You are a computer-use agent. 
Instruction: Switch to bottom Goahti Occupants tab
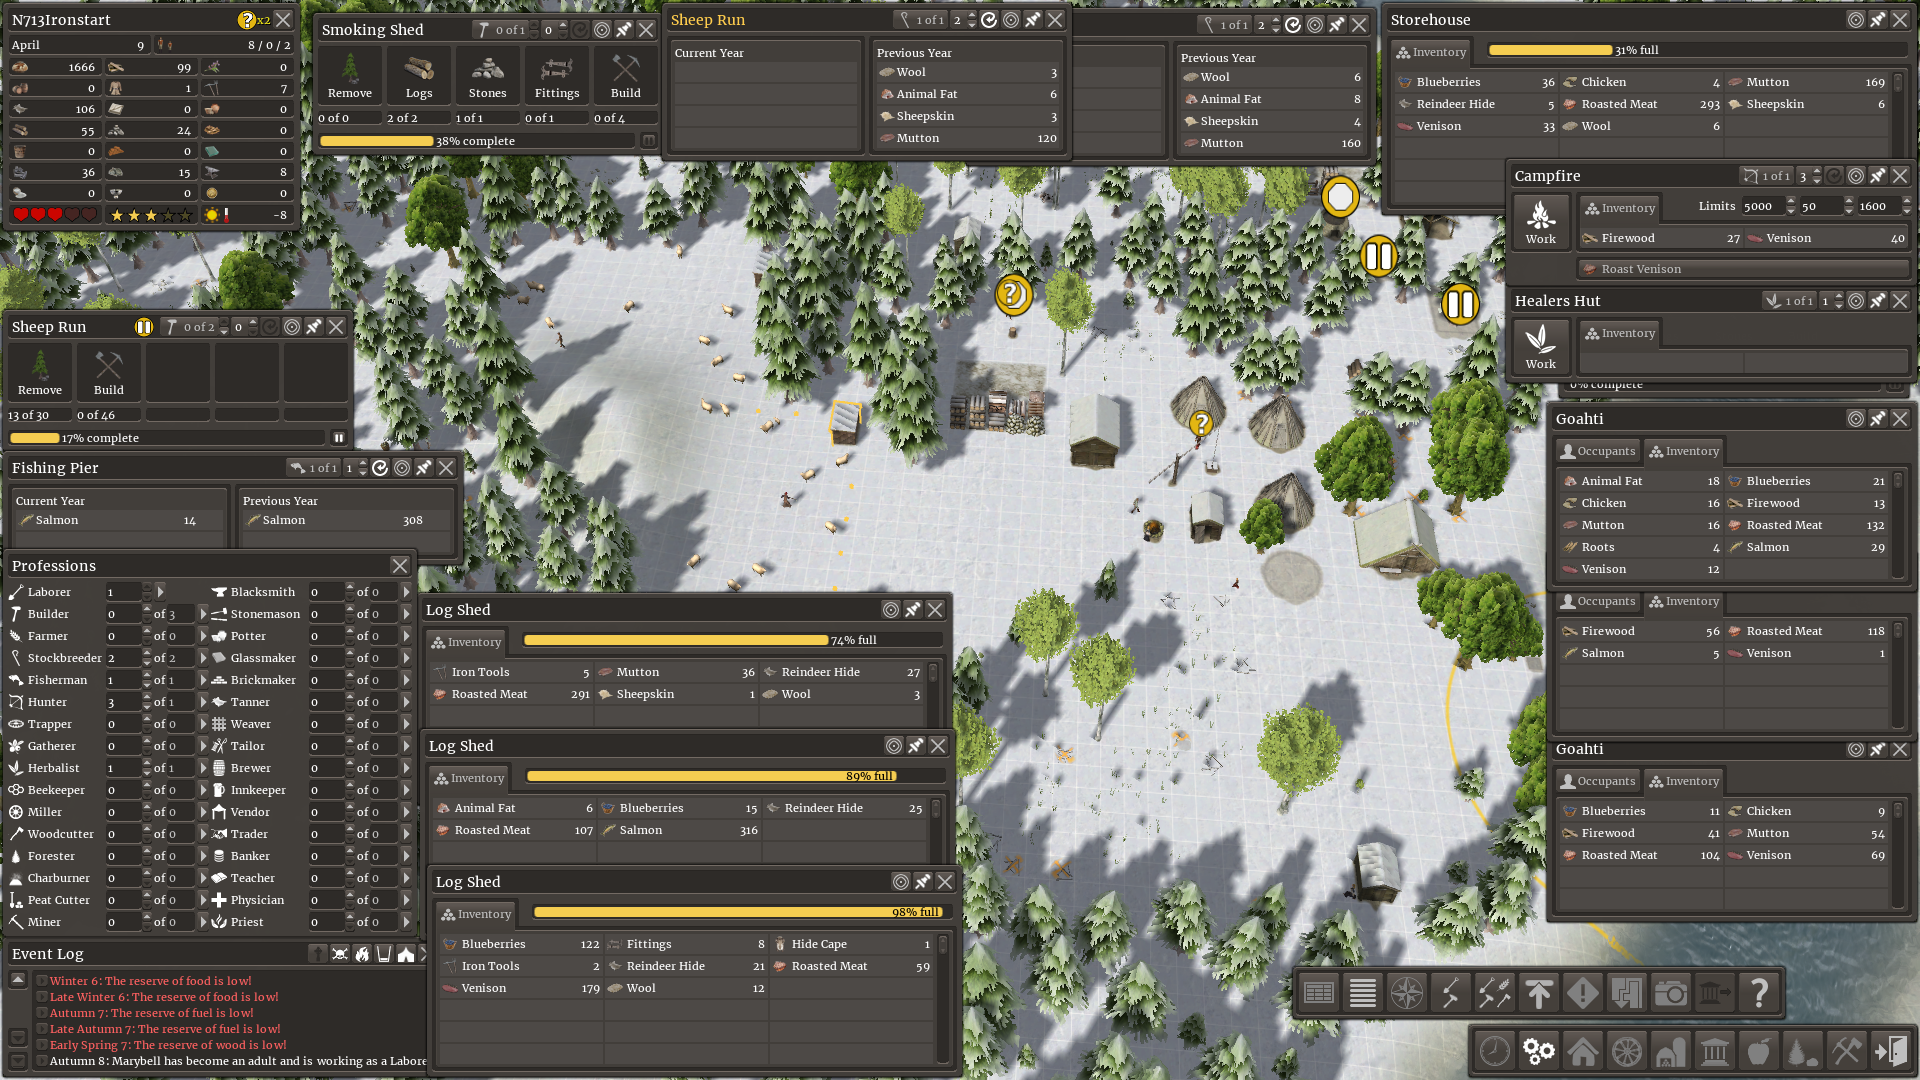click(x=1598, y=781)
